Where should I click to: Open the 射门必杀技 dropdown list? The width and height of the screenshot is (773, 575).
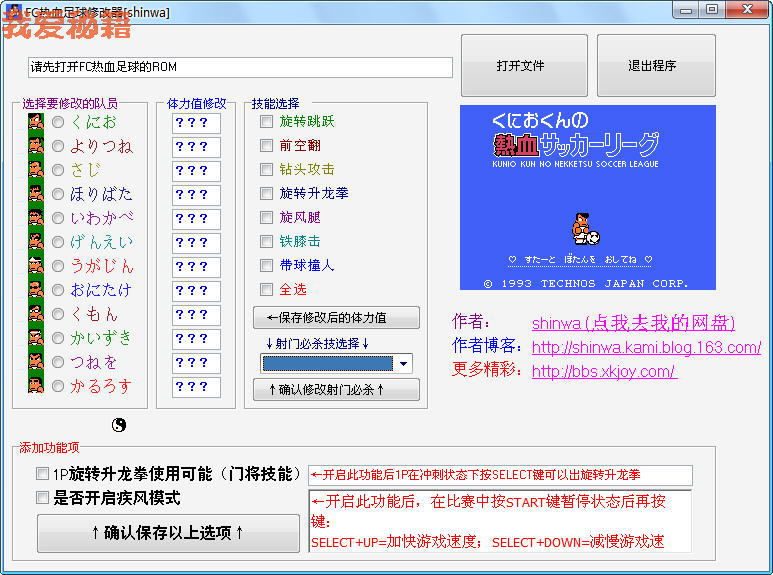click(402, 364)
